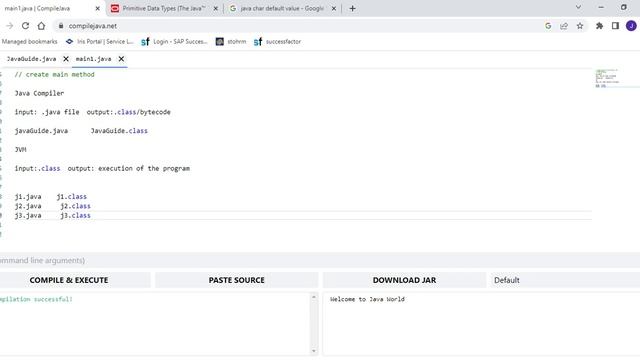This screenshot has width=640, height=360.
Task: Click the PASTE SOURCE button
Action: coord(236,280)
